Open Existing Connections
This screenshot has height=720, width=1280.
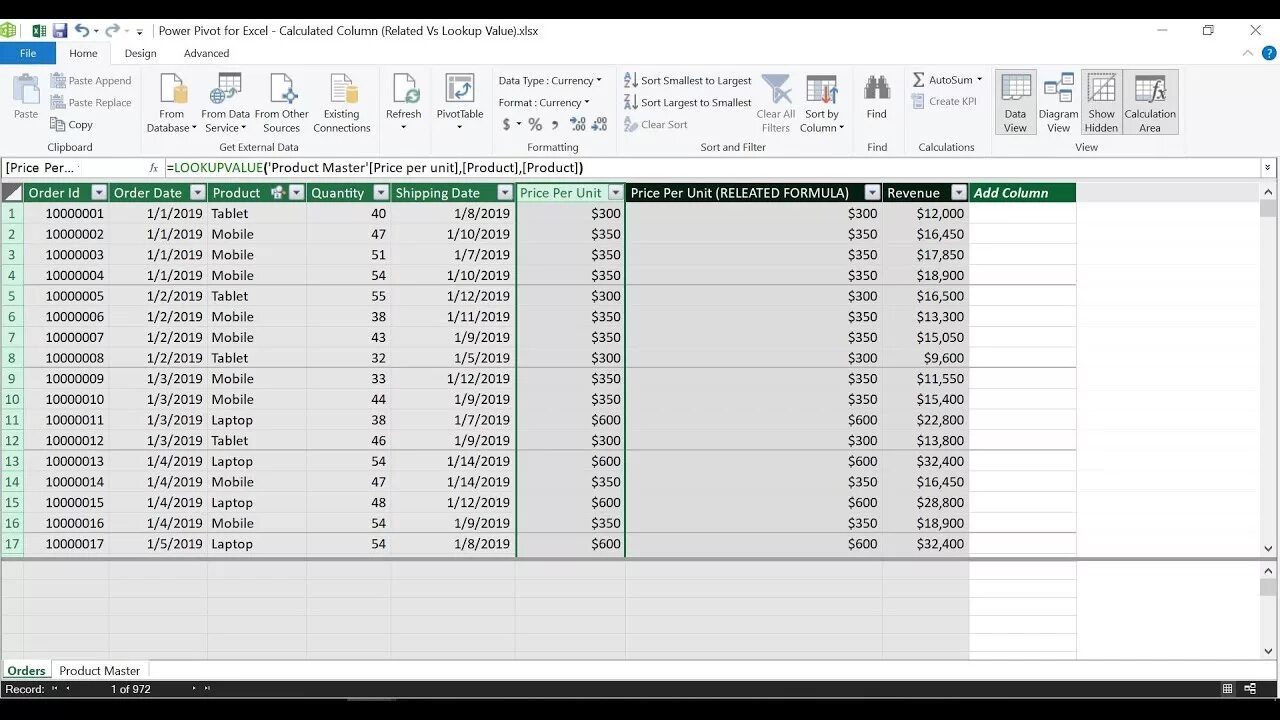coord(342,103)
